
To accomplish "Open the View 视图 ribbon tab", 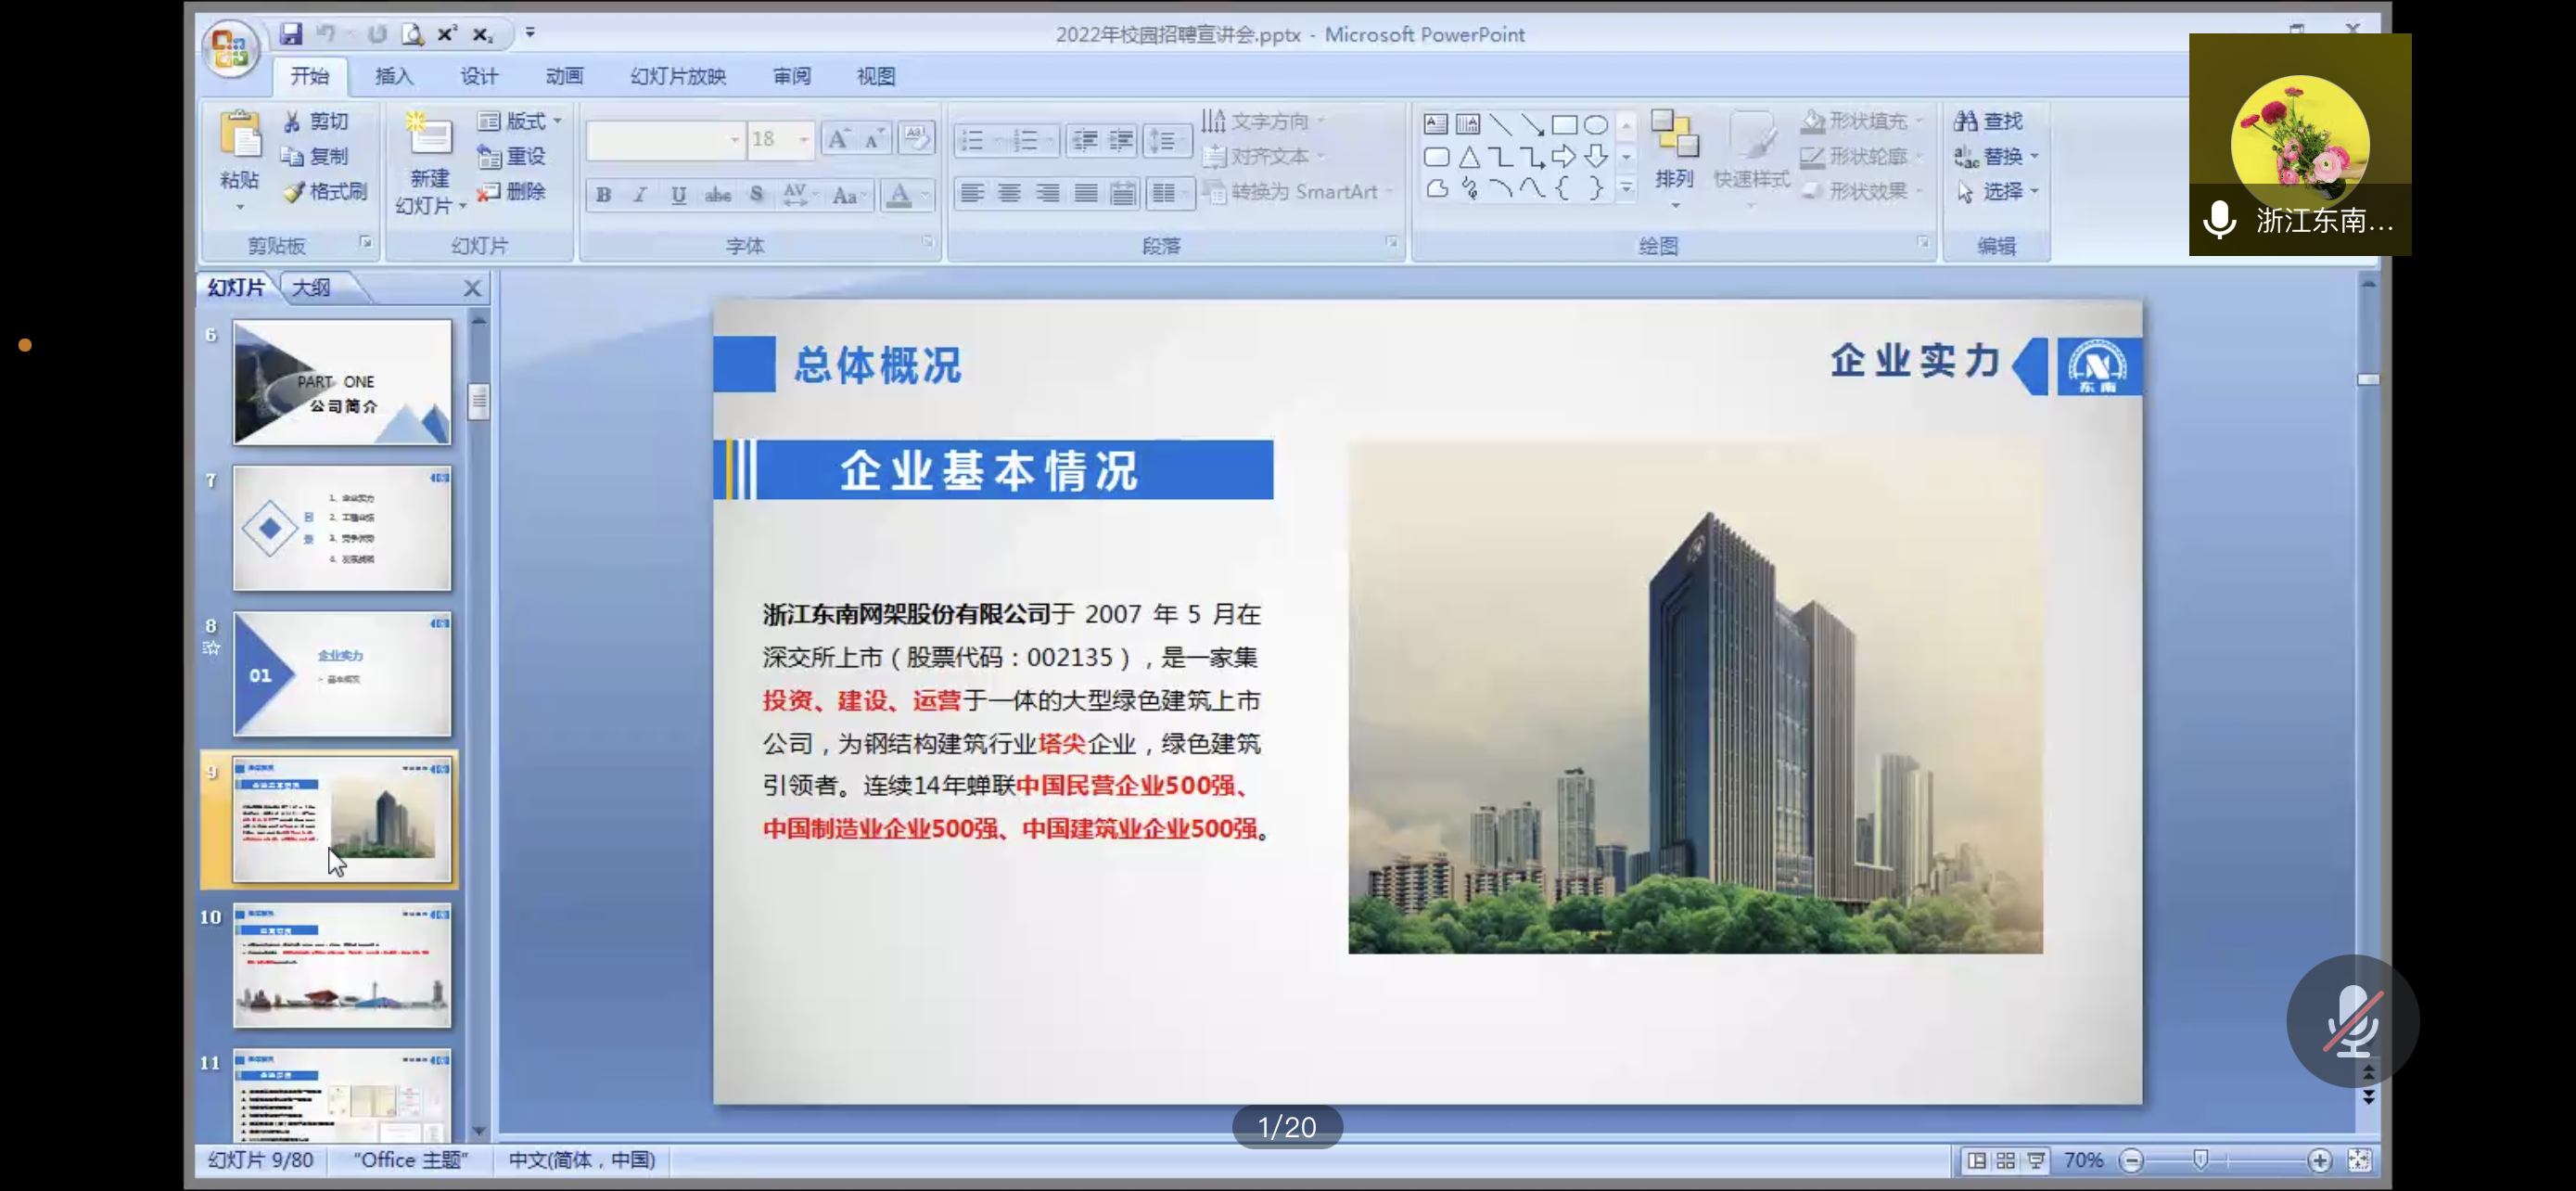I will 876,76.
